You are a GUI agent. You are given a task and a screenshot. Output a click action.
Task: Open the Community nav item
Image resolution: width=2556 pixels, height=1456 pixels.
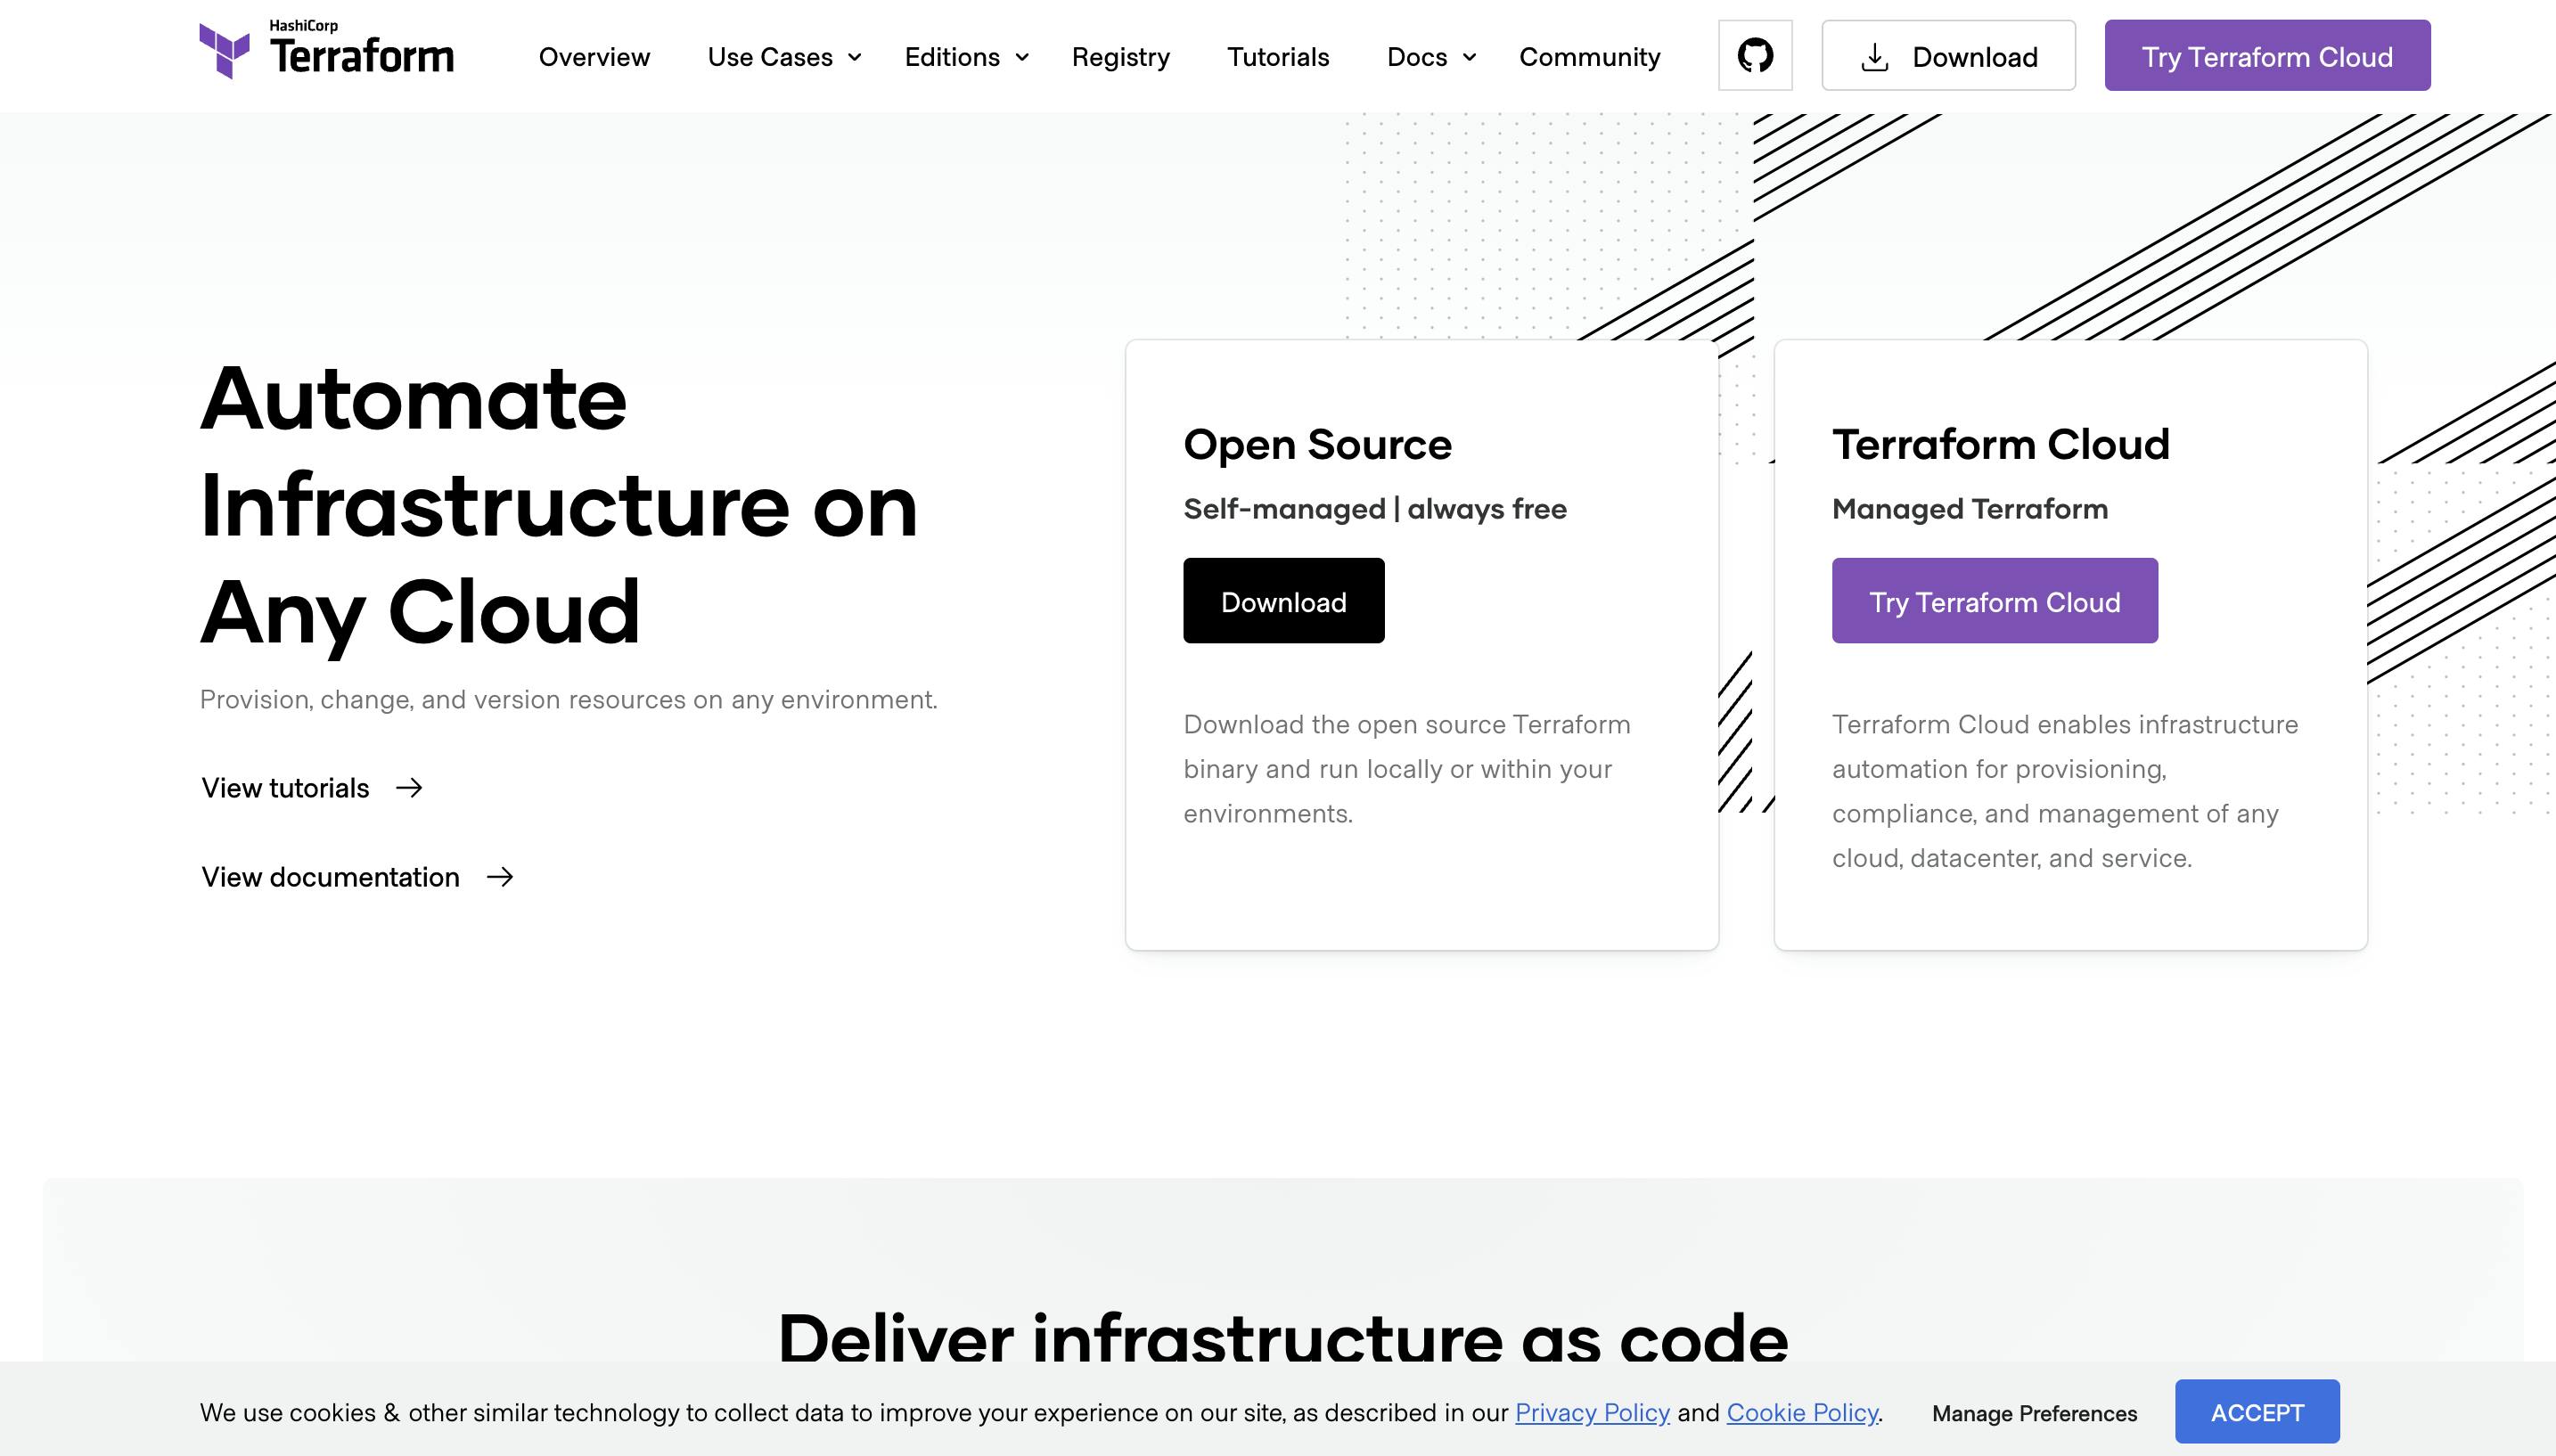[1589, 57]
